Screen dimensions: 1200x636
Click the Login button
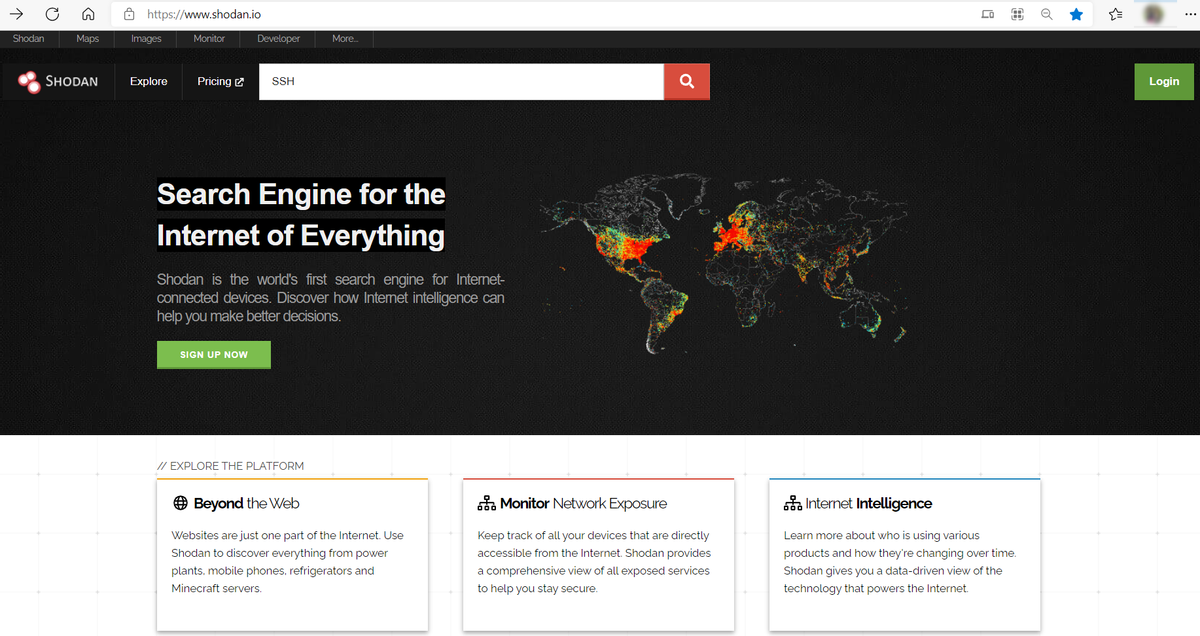click(x=1163, y=81)
